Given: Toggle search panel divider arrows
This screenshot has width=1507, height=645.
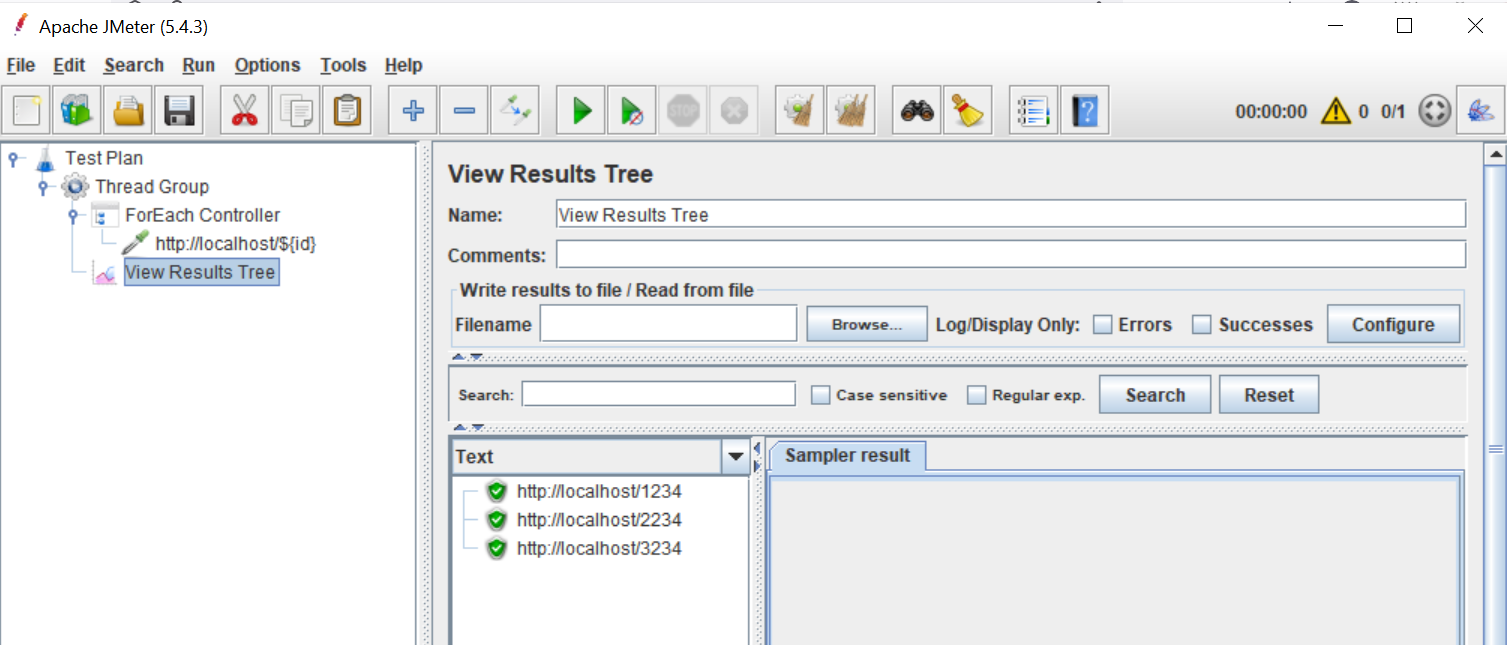Looking at the screenshot, I should pos(467,427).
